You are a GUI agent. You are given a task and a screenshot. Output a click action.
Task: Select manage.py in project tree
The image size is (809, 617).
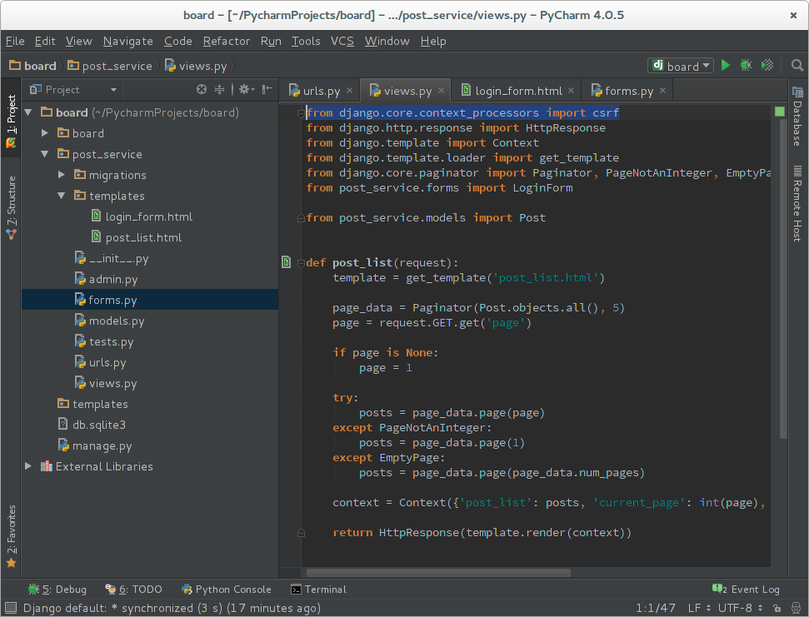pyautogui.click(x=150, y=445)
